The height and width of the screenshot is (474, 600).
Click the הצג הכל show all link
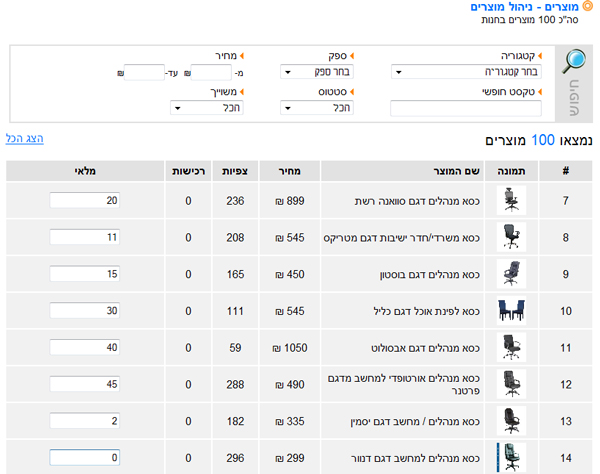pyautogui.click(x=25, y=138)
